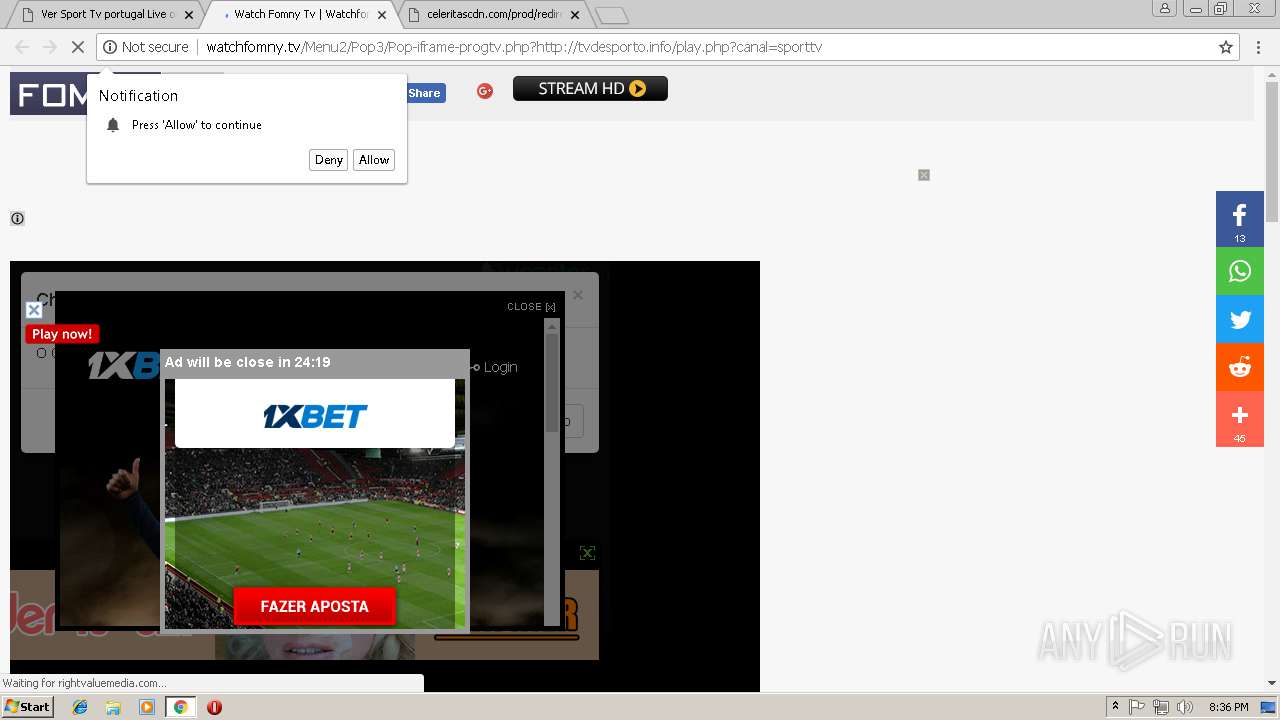The width and height of the screenshot is (1280, 720).
Task: Show hidden system tray icons
Action: (1115, 707)
